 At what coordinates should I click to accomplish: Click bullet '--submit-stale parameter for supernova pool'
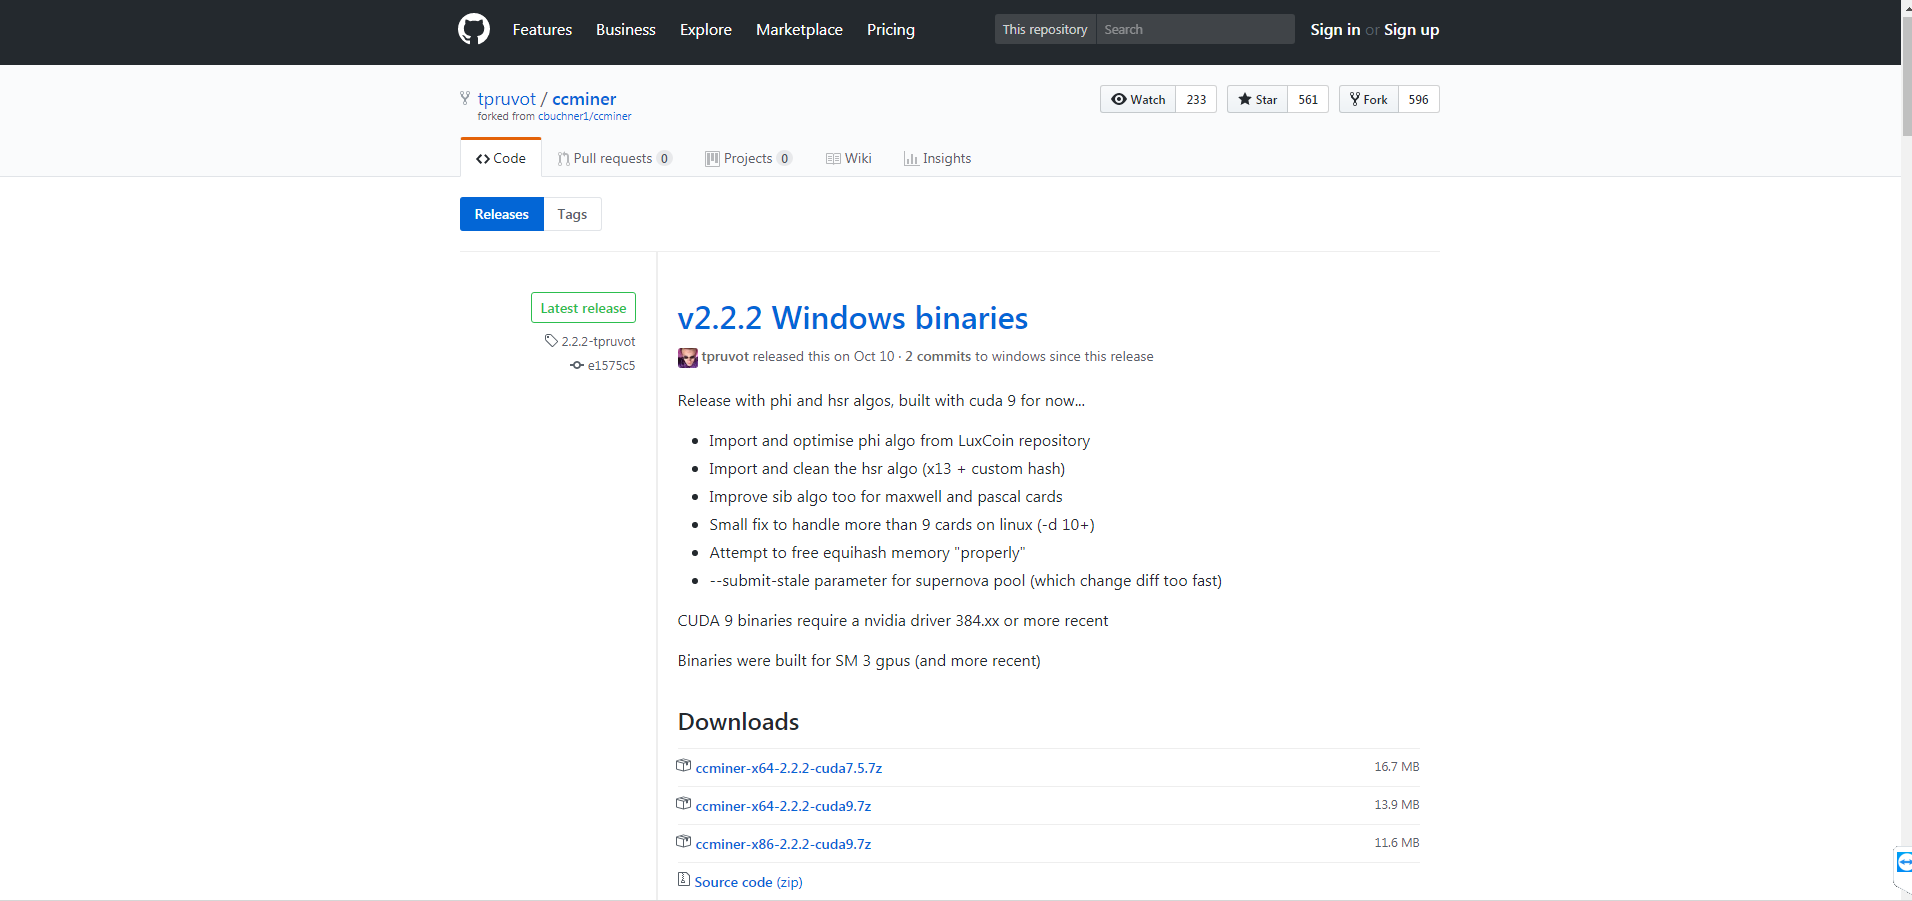(867, 580)
